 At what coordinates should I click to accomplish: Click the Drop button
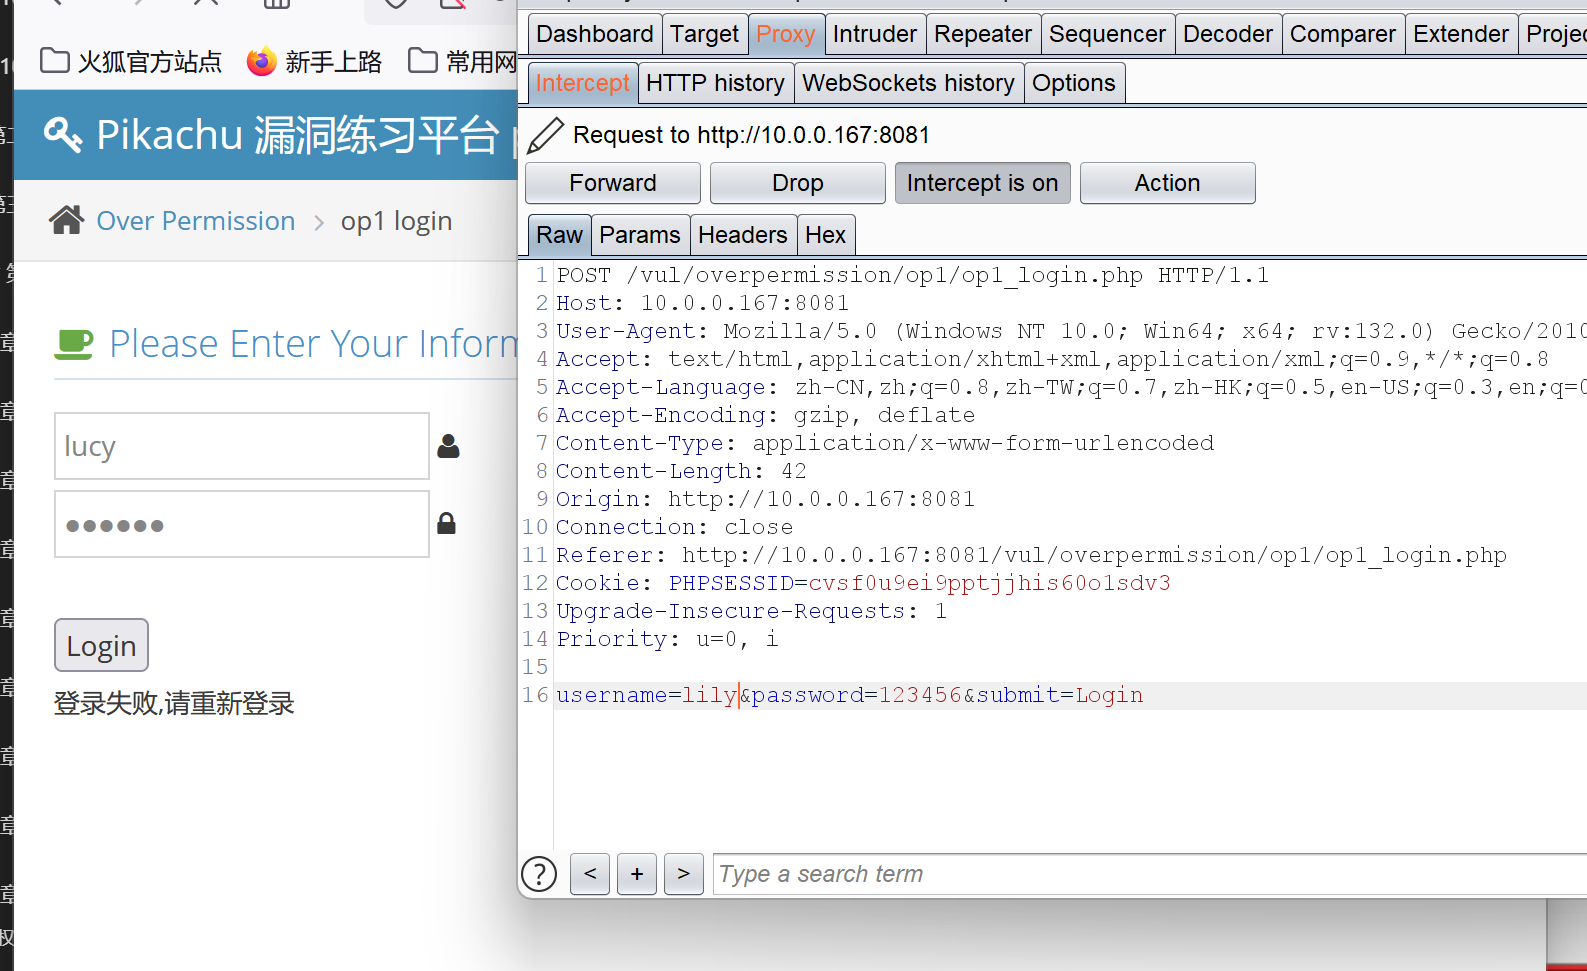[797, 183]
